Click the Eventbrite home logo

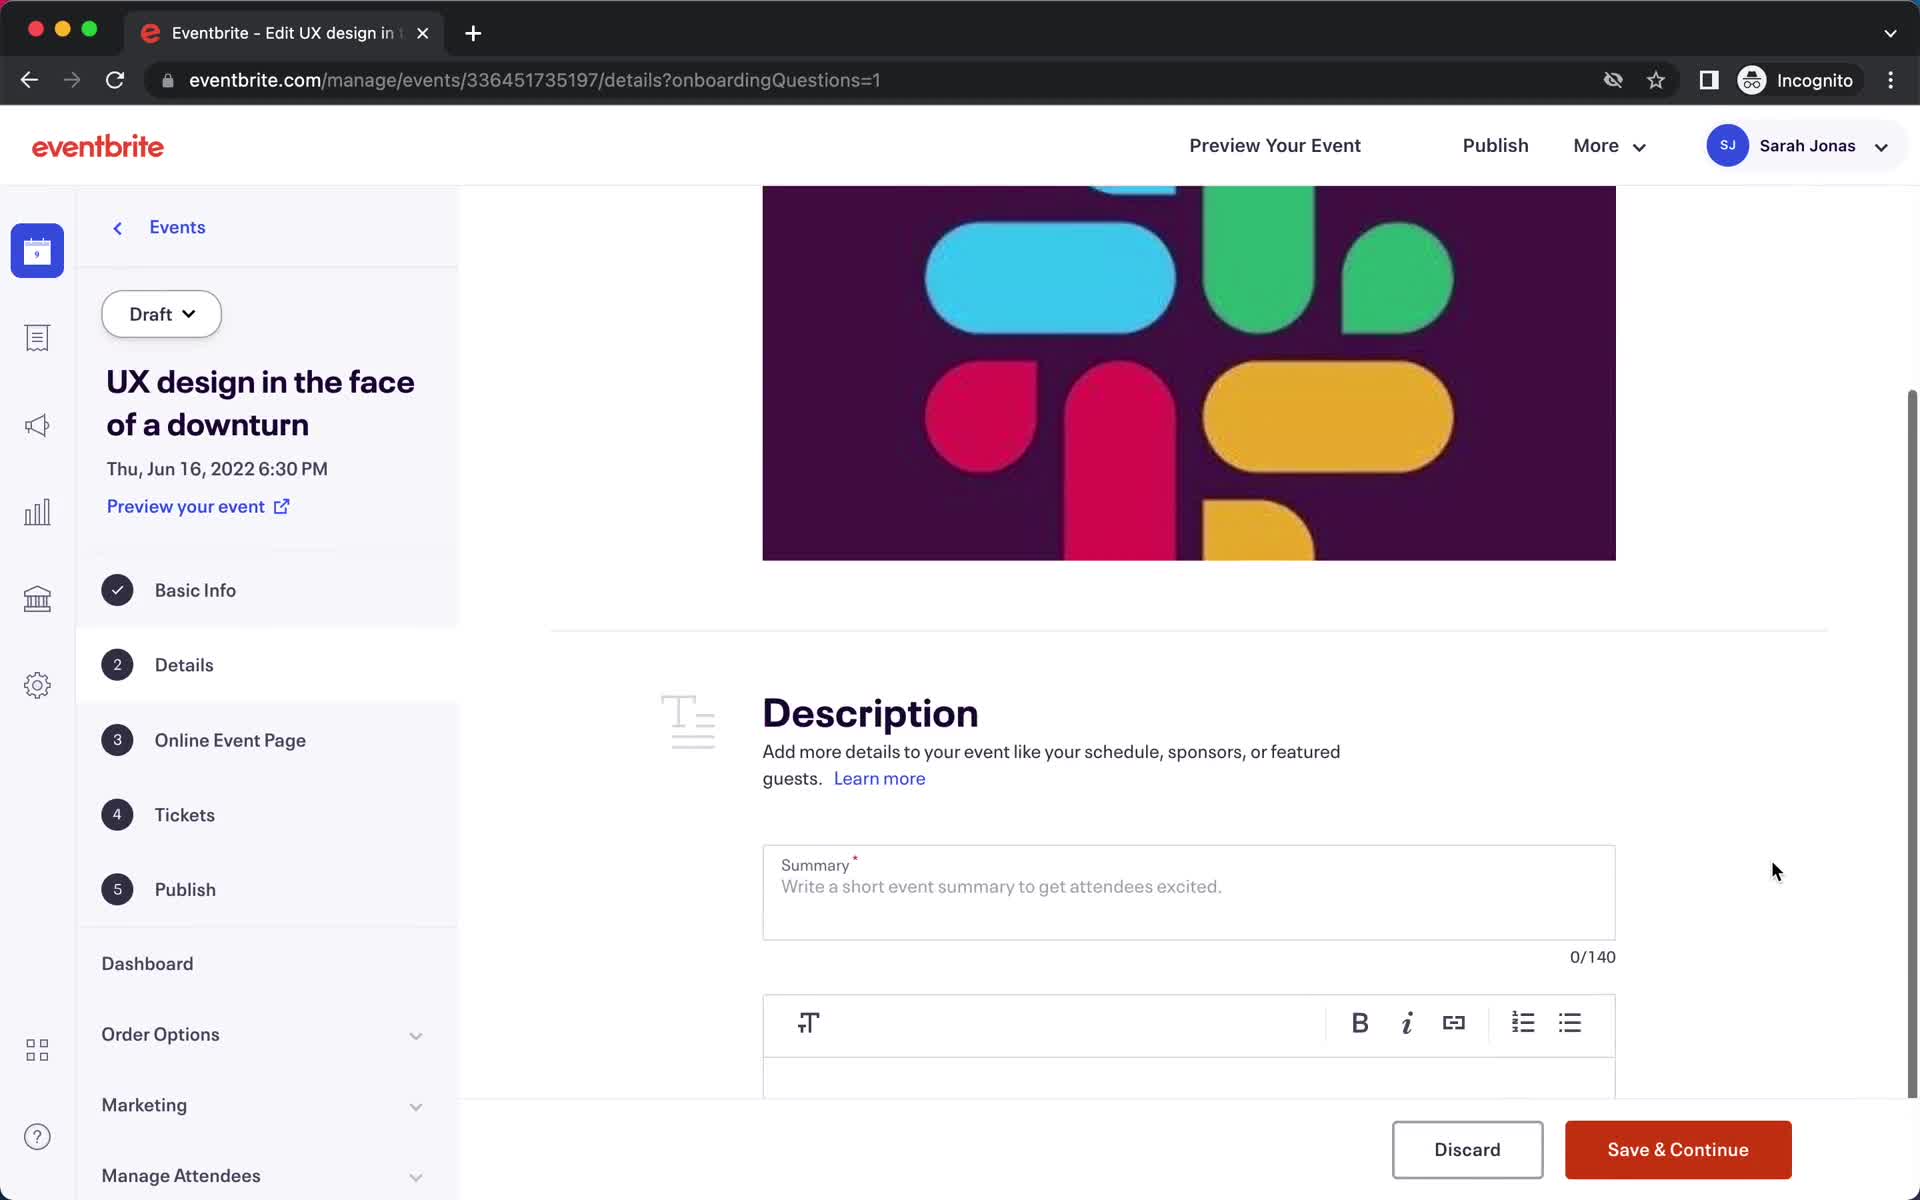97,145
